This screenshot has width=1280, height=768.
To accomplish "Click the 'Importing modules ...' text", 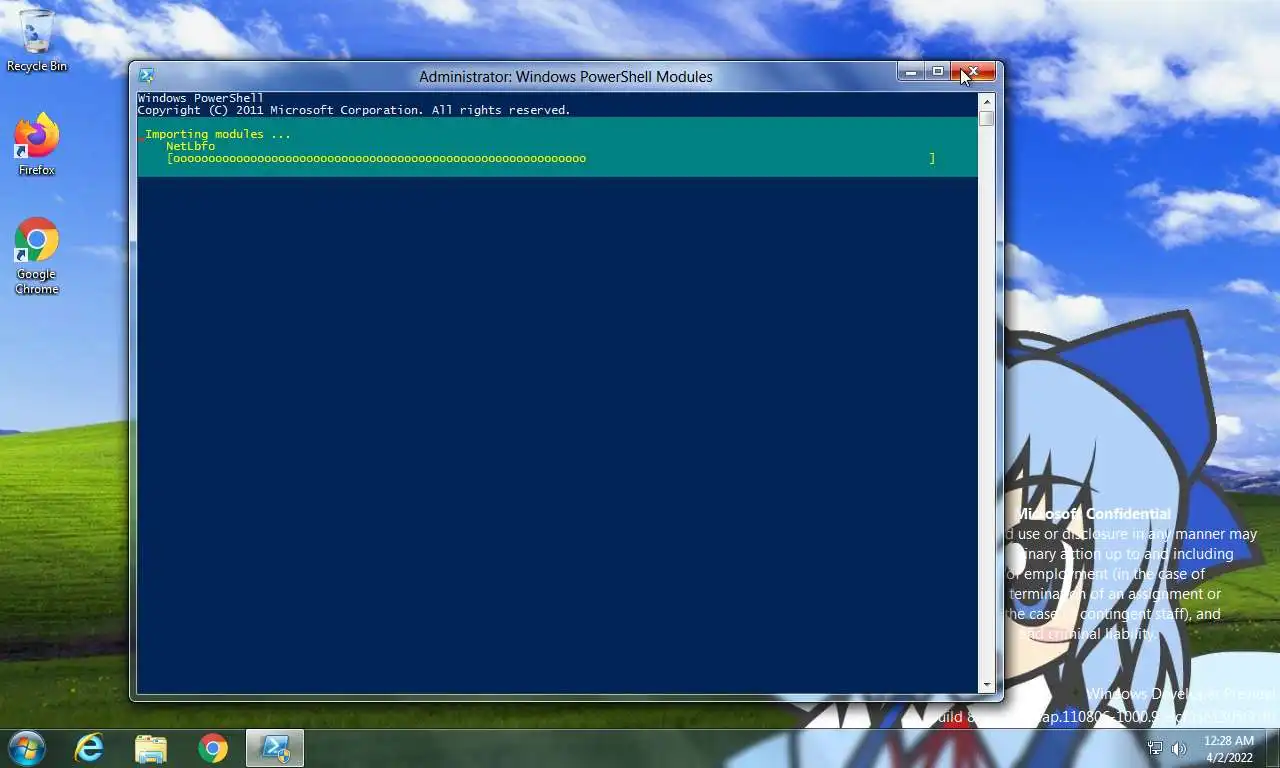I will coord(218,134).
